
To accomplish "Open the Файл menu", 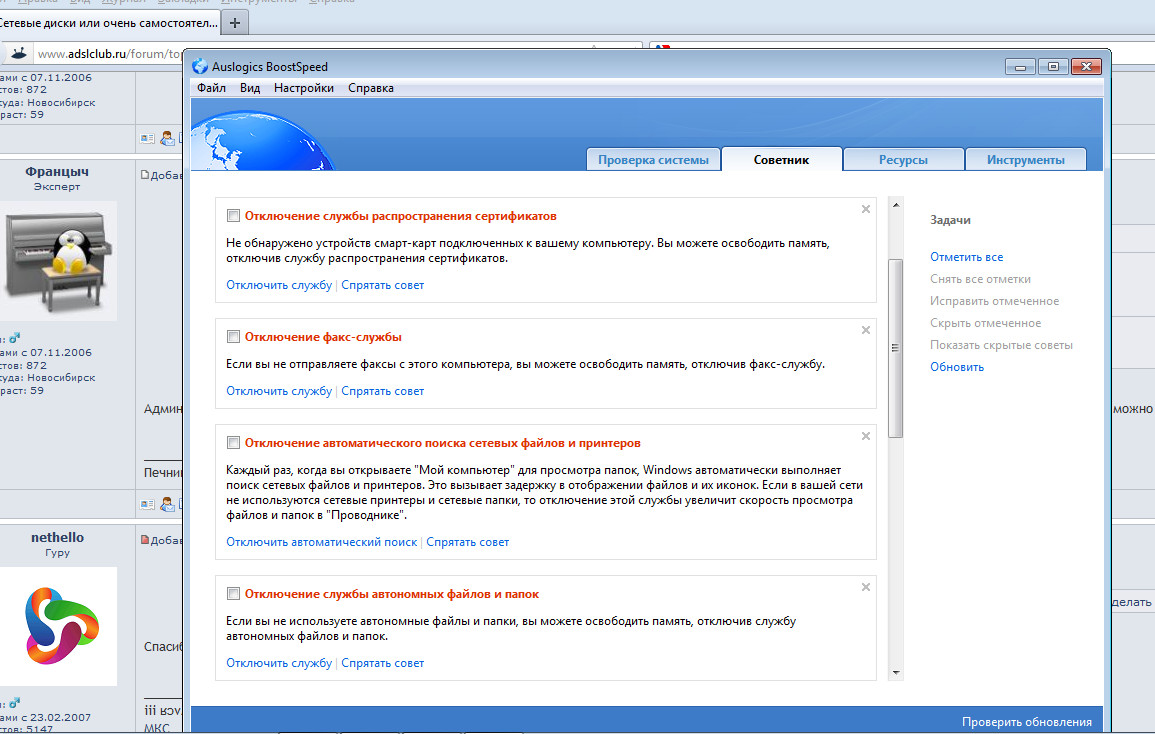I will click(x=211, y=88).
